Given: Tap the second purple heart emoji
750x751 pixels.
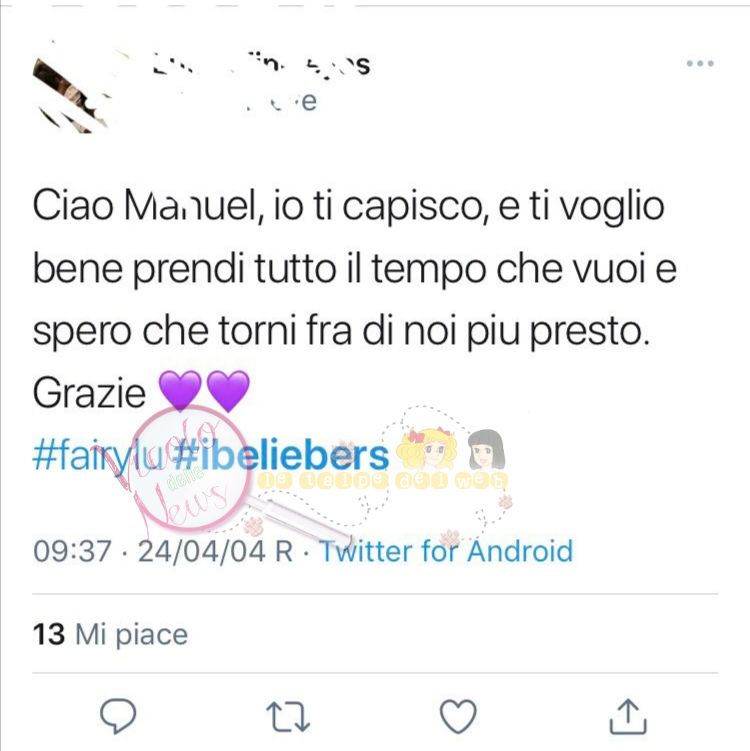Looking at the screenshot, I should [227, 390].
